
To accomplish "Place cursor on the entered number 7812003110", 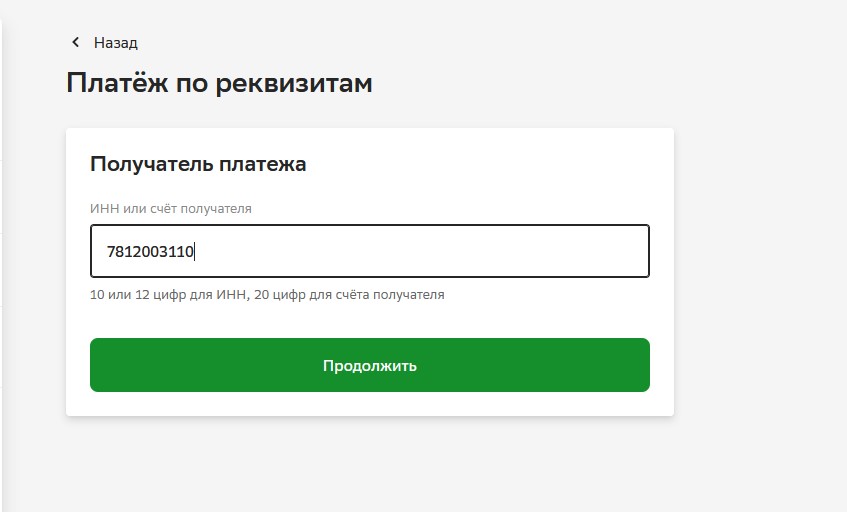I will click(x=150, y=252).
